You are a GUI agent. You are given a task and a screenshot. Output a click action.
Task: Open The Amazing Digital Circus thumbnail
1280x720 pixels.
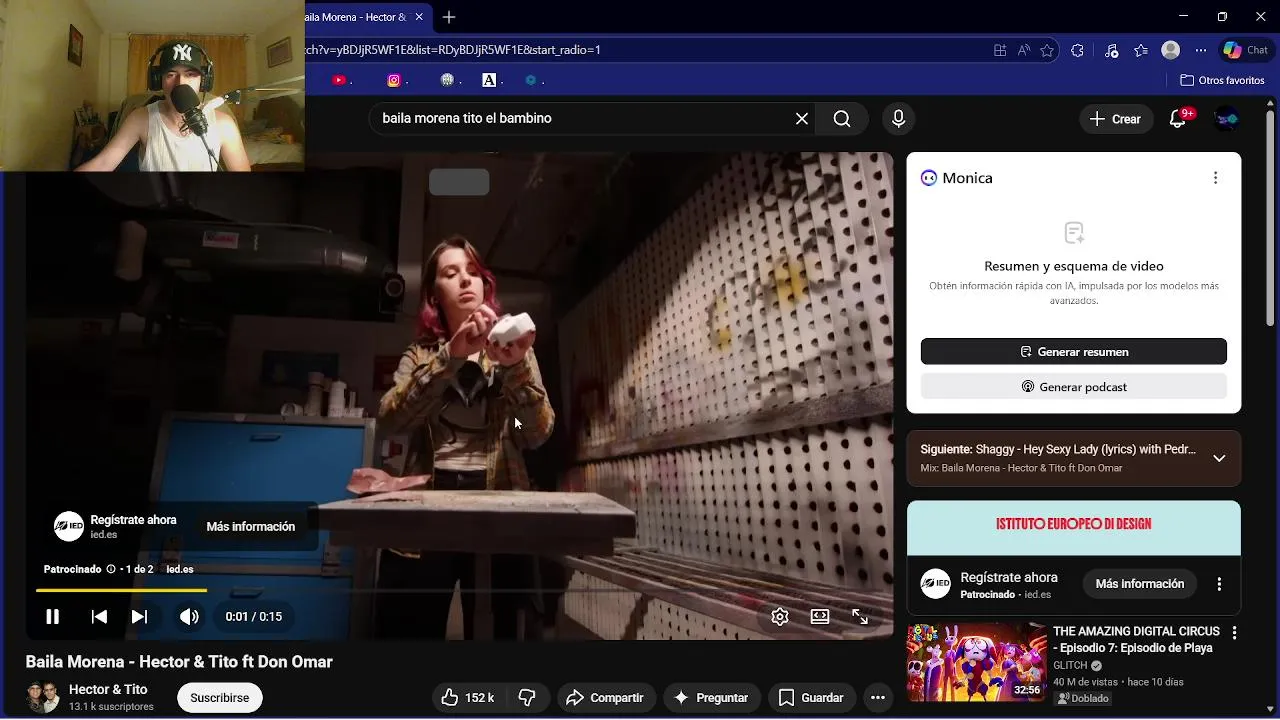tap(976, 662)
